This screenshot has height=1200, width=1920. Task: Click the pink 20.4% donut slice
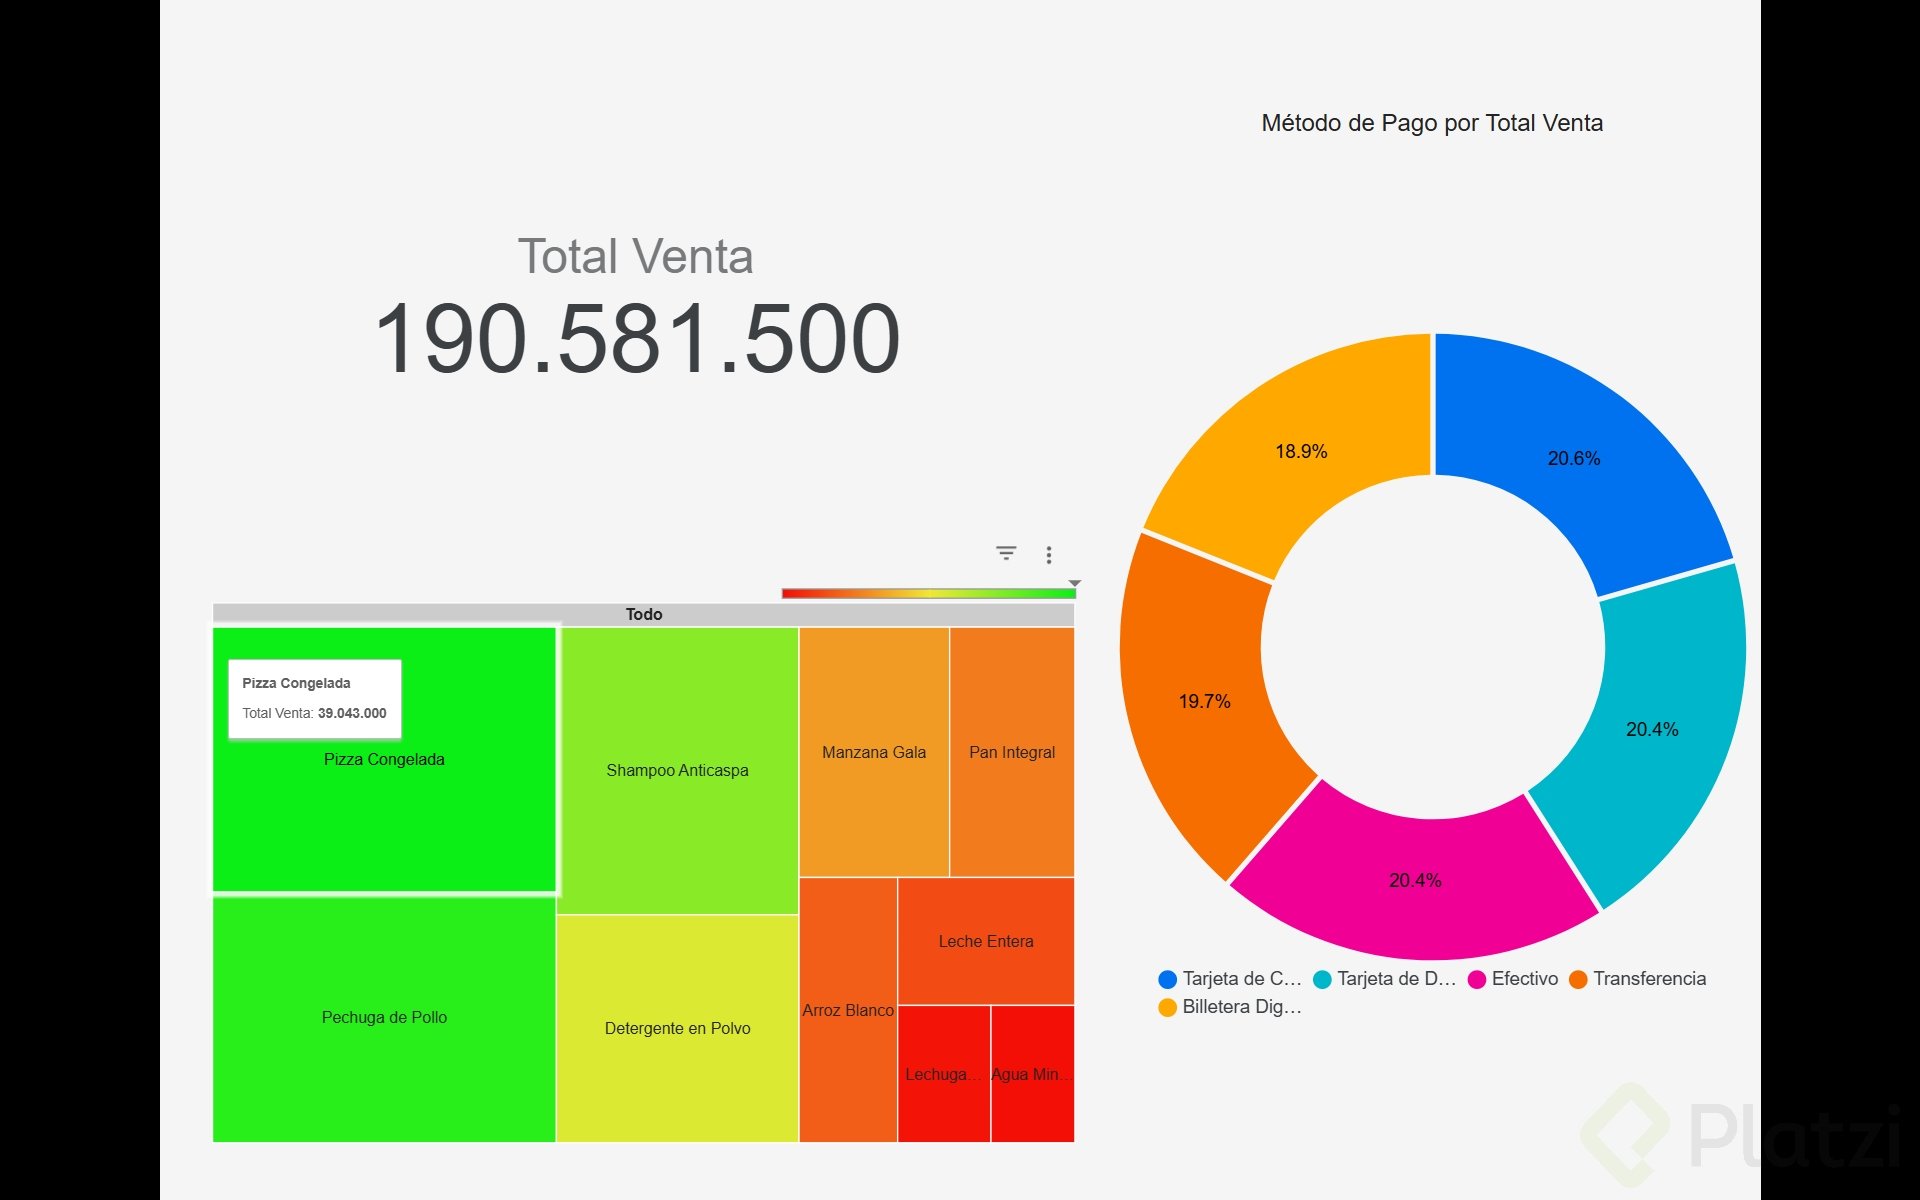point(1414,881)
